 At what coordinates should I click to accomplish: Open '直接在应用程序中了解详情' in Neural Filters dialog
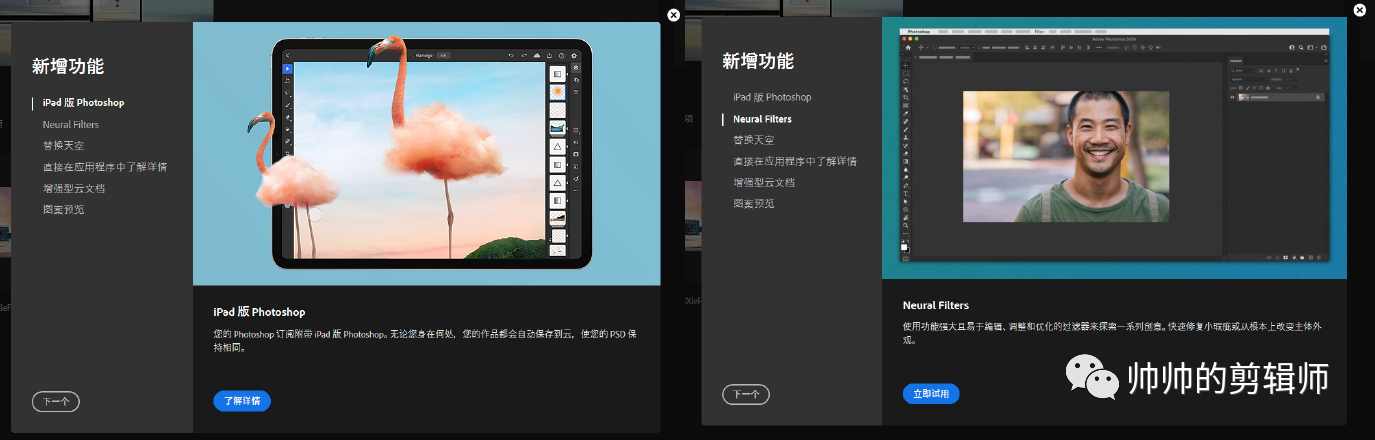tap(794, 161)
